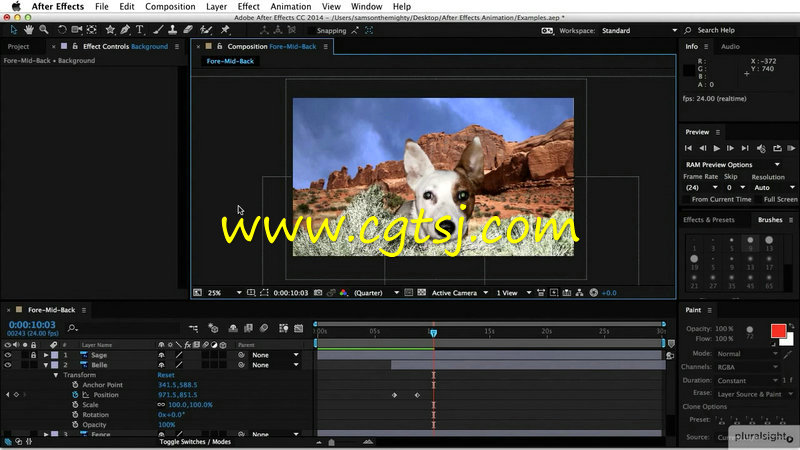Select the Unified Camera tool
Viewport: 800px width, 450px height.
point(77,30)
